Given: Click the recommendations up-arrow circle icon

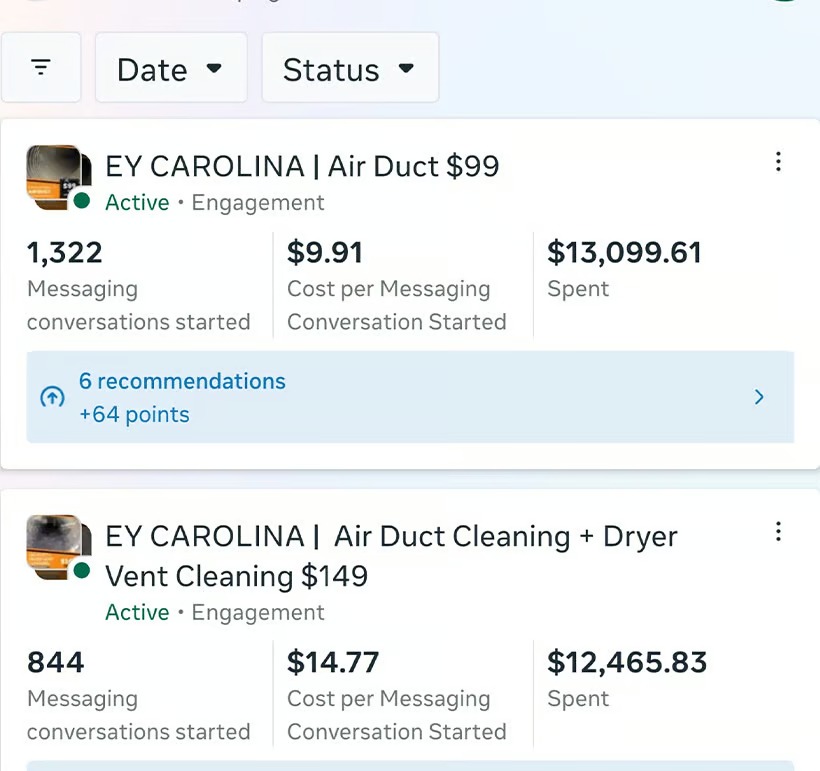Looking at the screenshot, I should (x=52, y=397).
